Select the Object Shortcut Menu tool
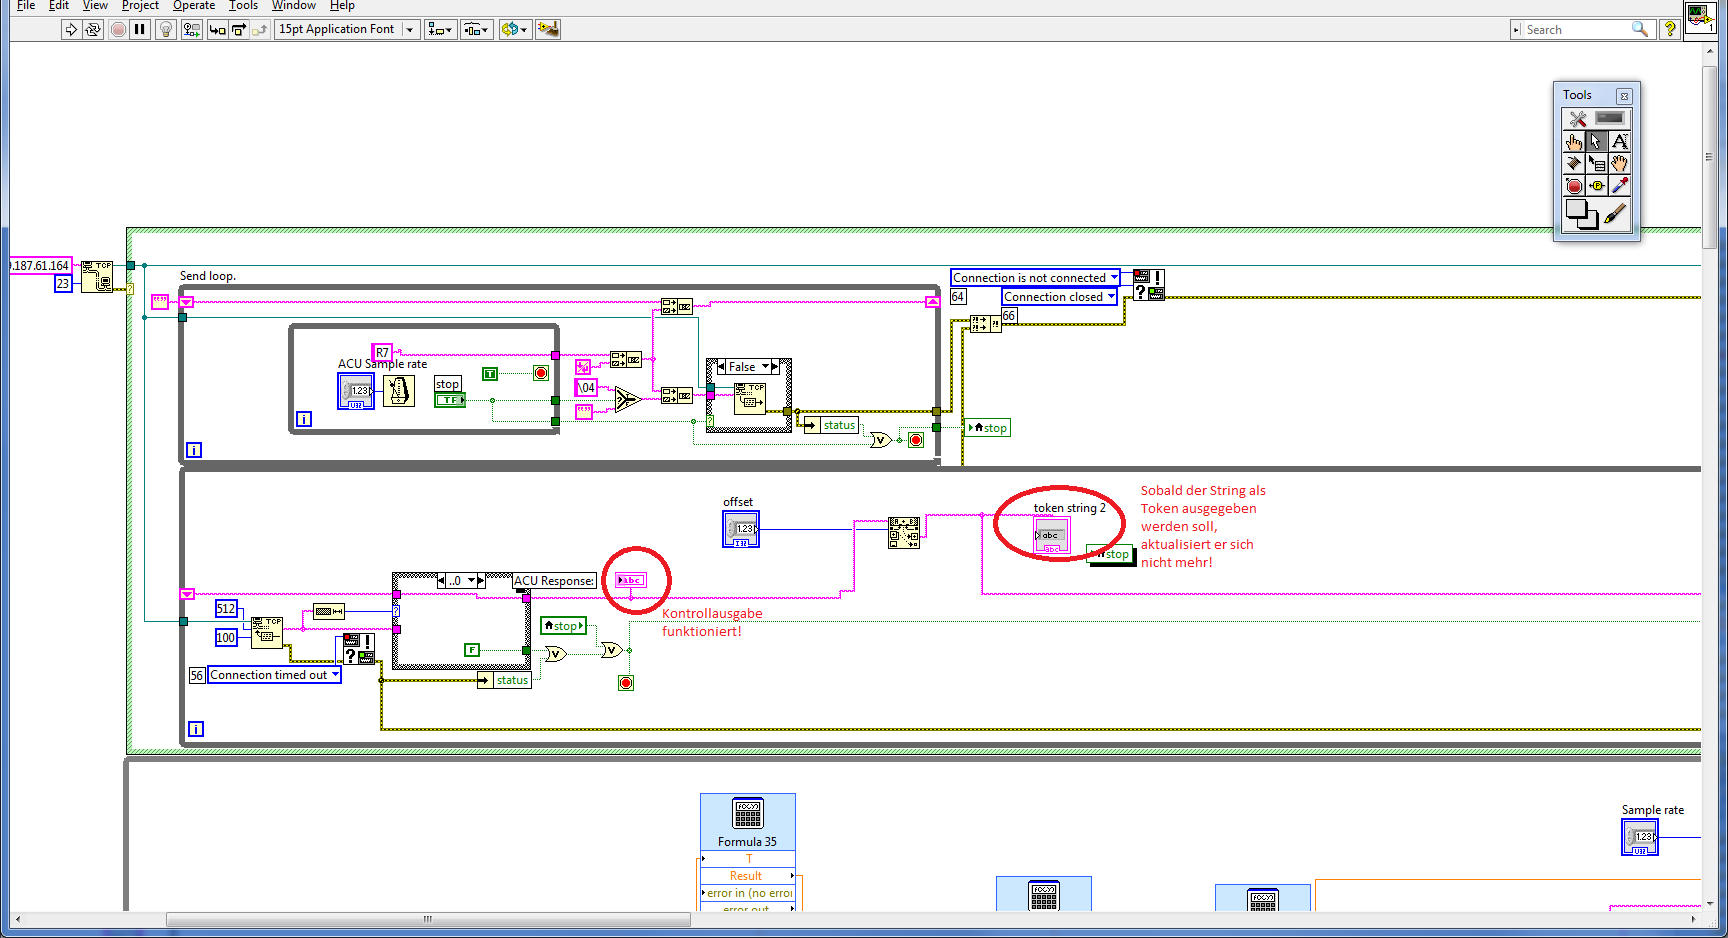The image size is (1728, 938). (x=1597, y=164)
